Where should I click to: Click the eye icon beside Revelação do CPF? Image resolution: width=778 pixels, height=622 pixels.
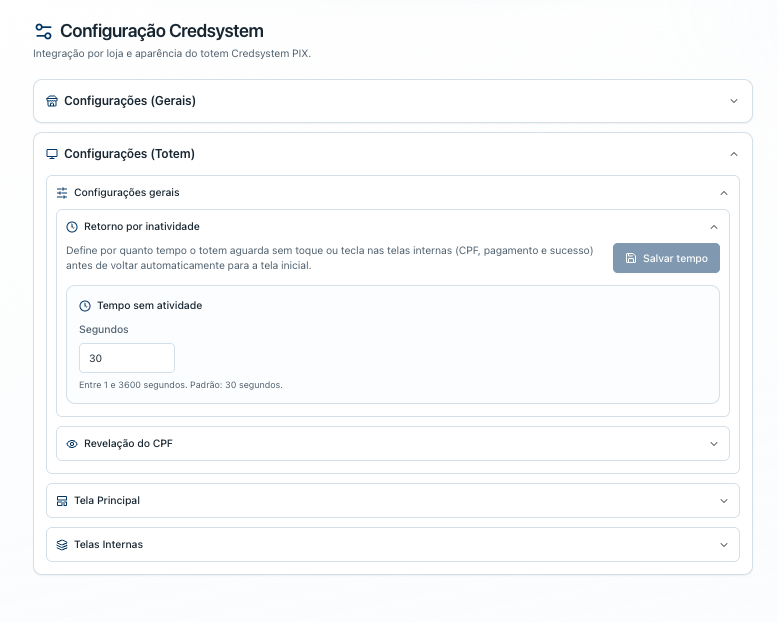(x=72, y=444)
